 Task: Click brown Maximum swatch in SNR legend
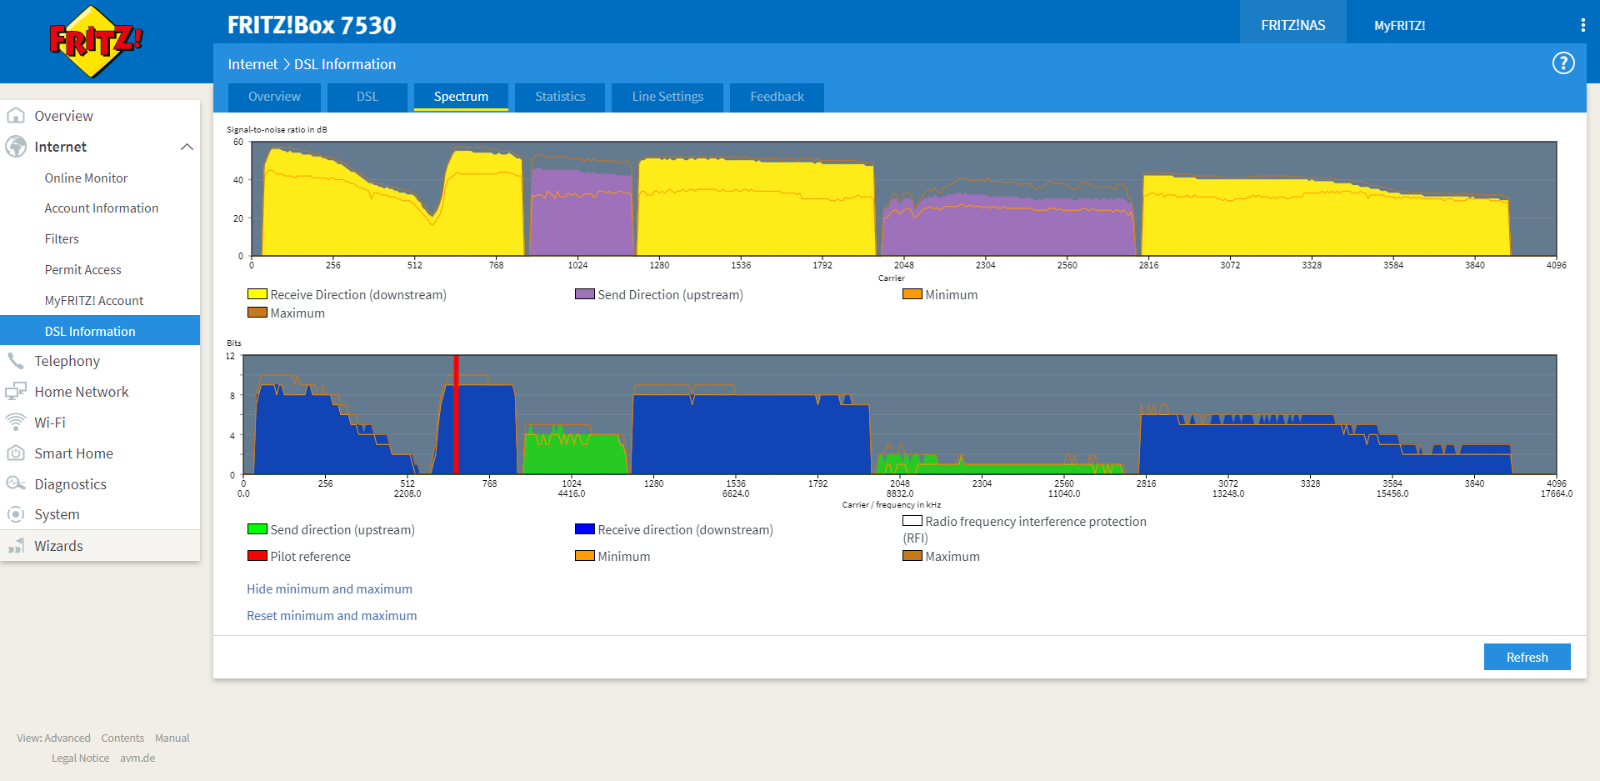tap(257, 313)
